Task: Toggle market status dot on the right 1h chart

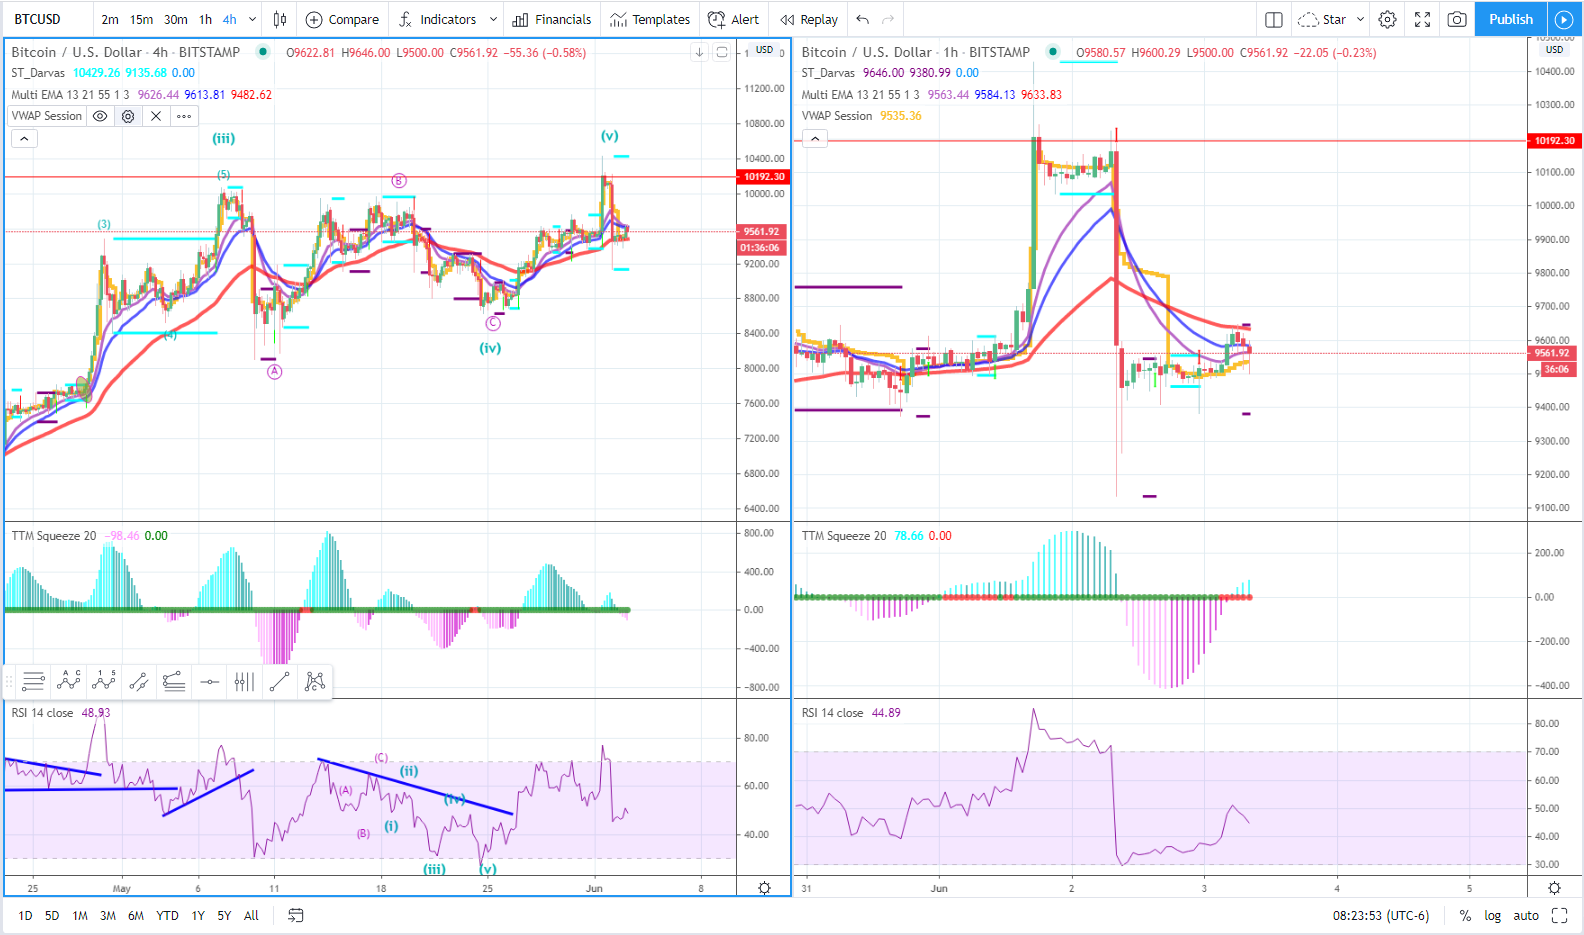Action: point(1053,52)
